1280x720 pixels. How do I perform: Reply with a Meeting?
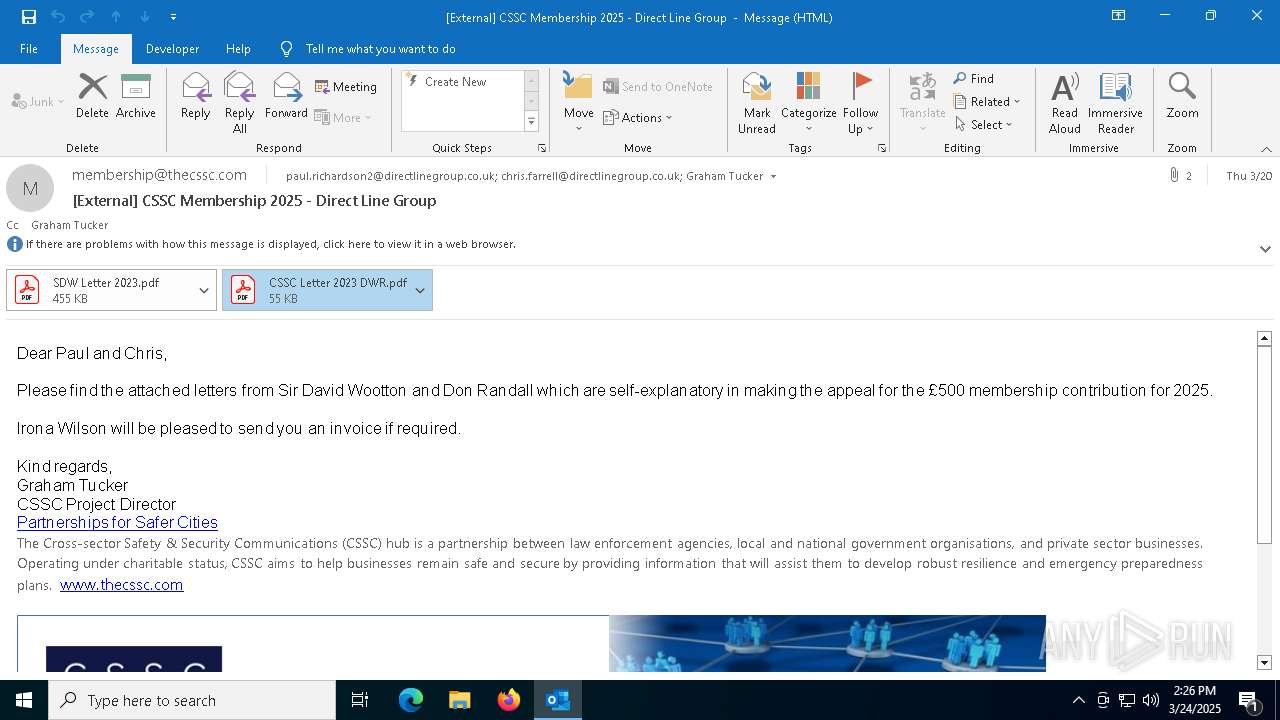[x=346, y=87]
